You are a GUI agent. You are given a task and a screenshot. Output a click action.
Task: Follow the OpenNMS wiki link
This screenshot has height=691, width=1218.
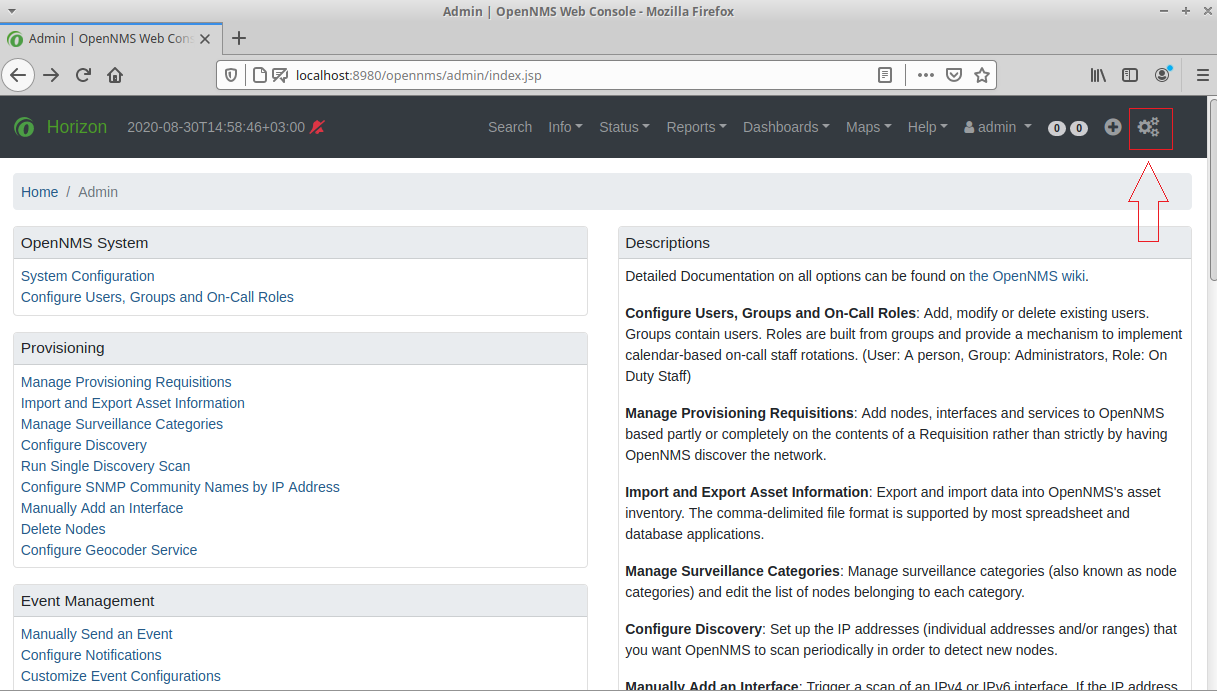1027,276
